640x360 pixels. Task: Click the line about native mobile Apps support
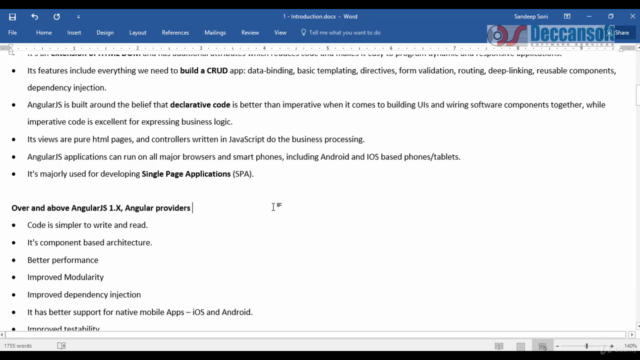coord(140,312)
